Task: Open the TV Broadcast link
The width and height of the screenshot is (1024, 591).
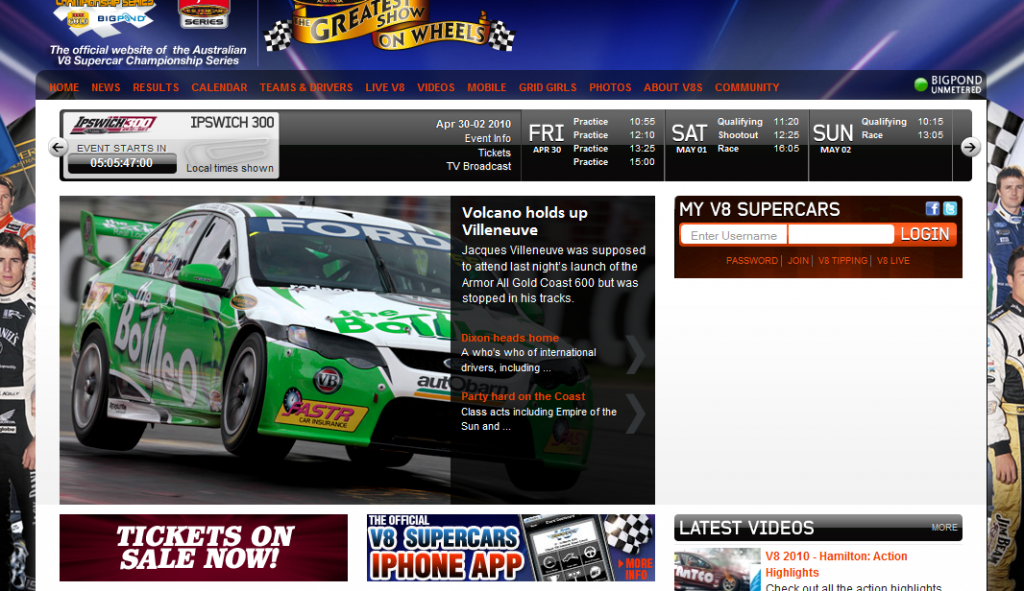Action: pyautogui.click(x=479, y=167)
